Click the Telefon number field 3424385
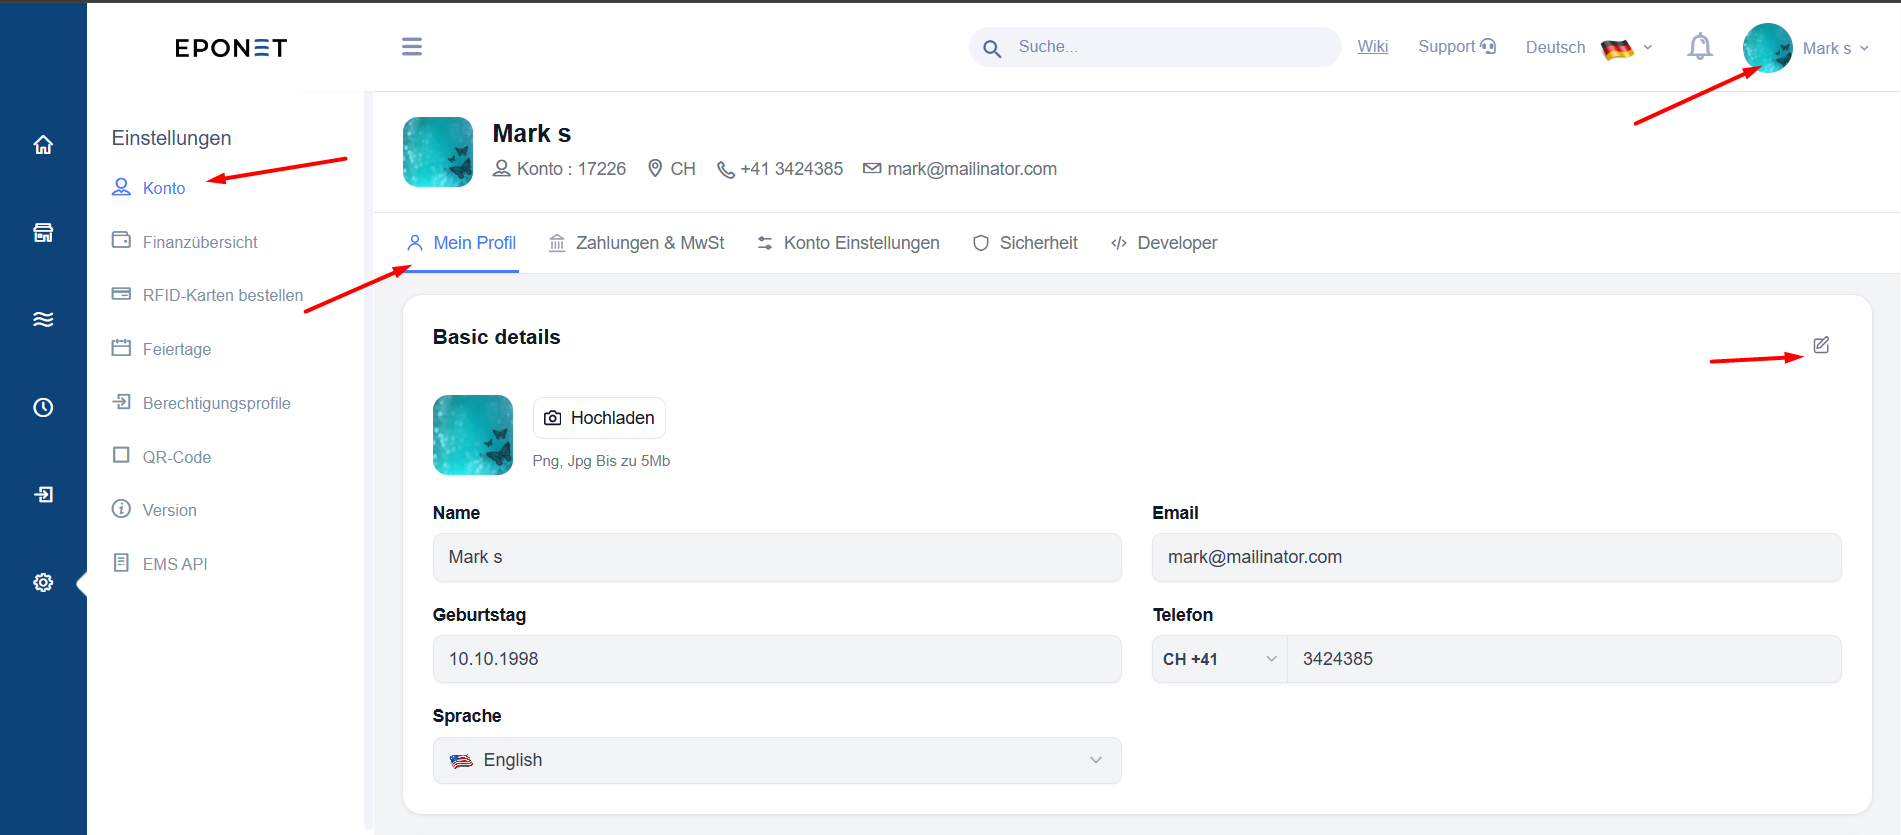This screenshot has height=835, width=1901. pyautogui.click(x=1564, y=659)
